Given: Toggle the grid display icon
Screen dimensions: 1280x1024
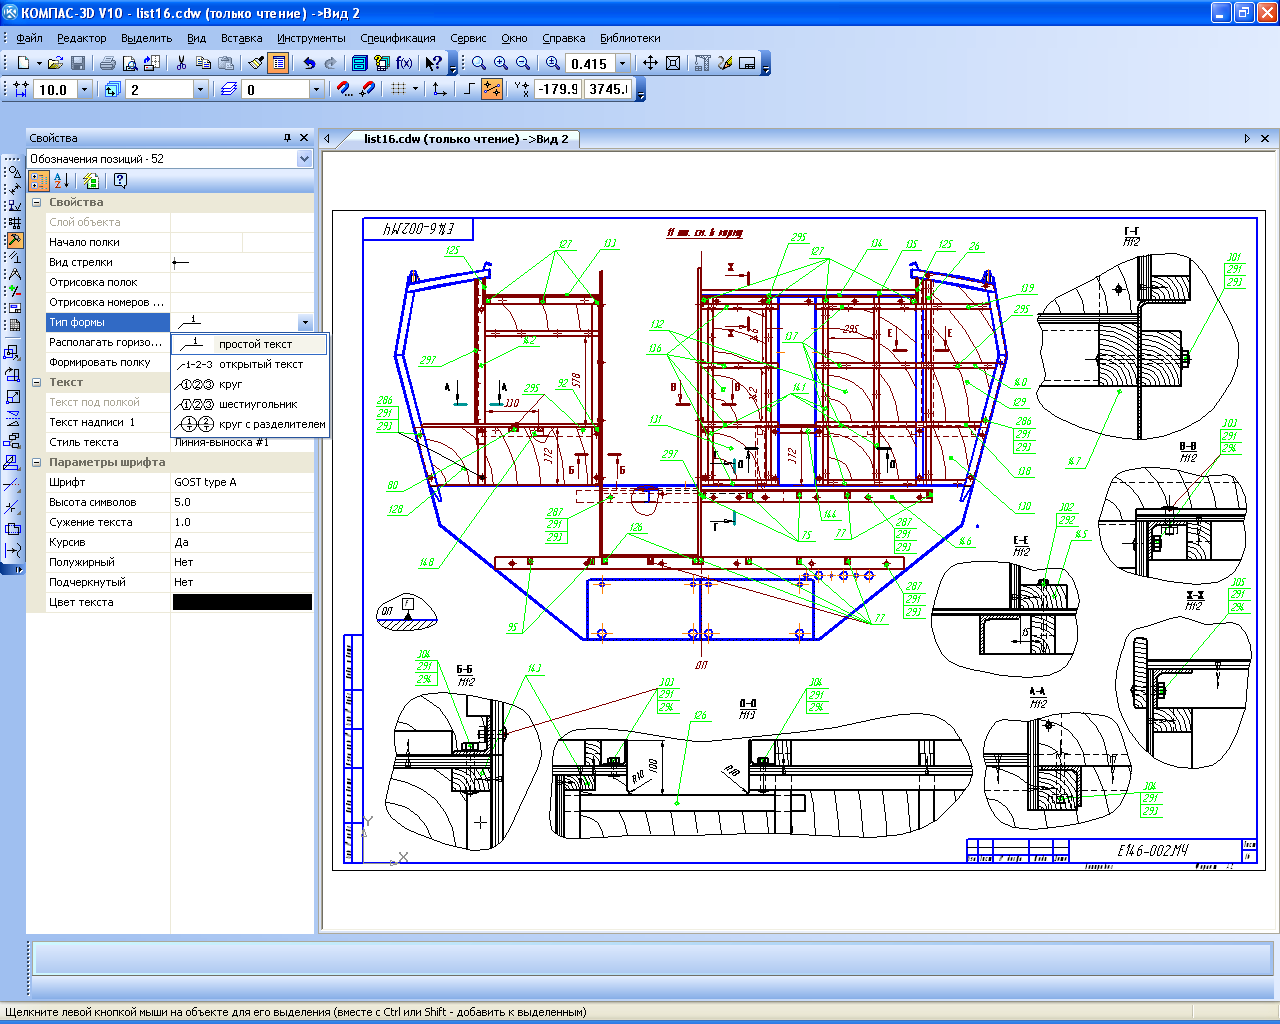Looking at the screenshot, I should [x=398, y=89].
